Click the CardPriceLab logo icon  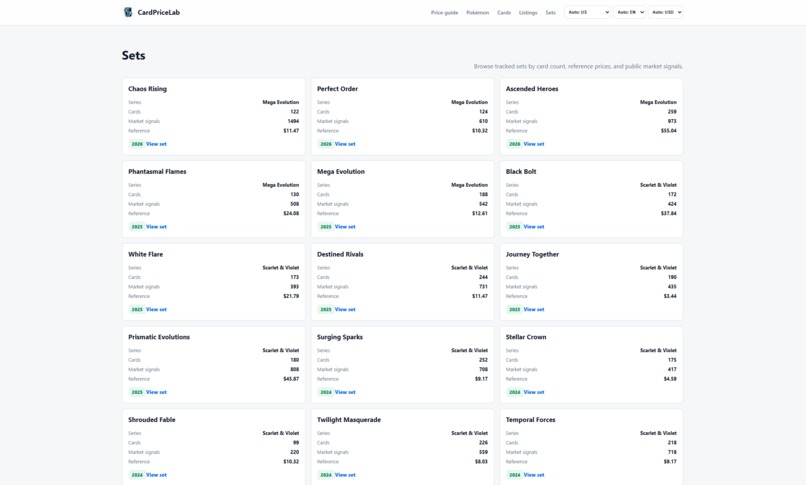point(128,12)
